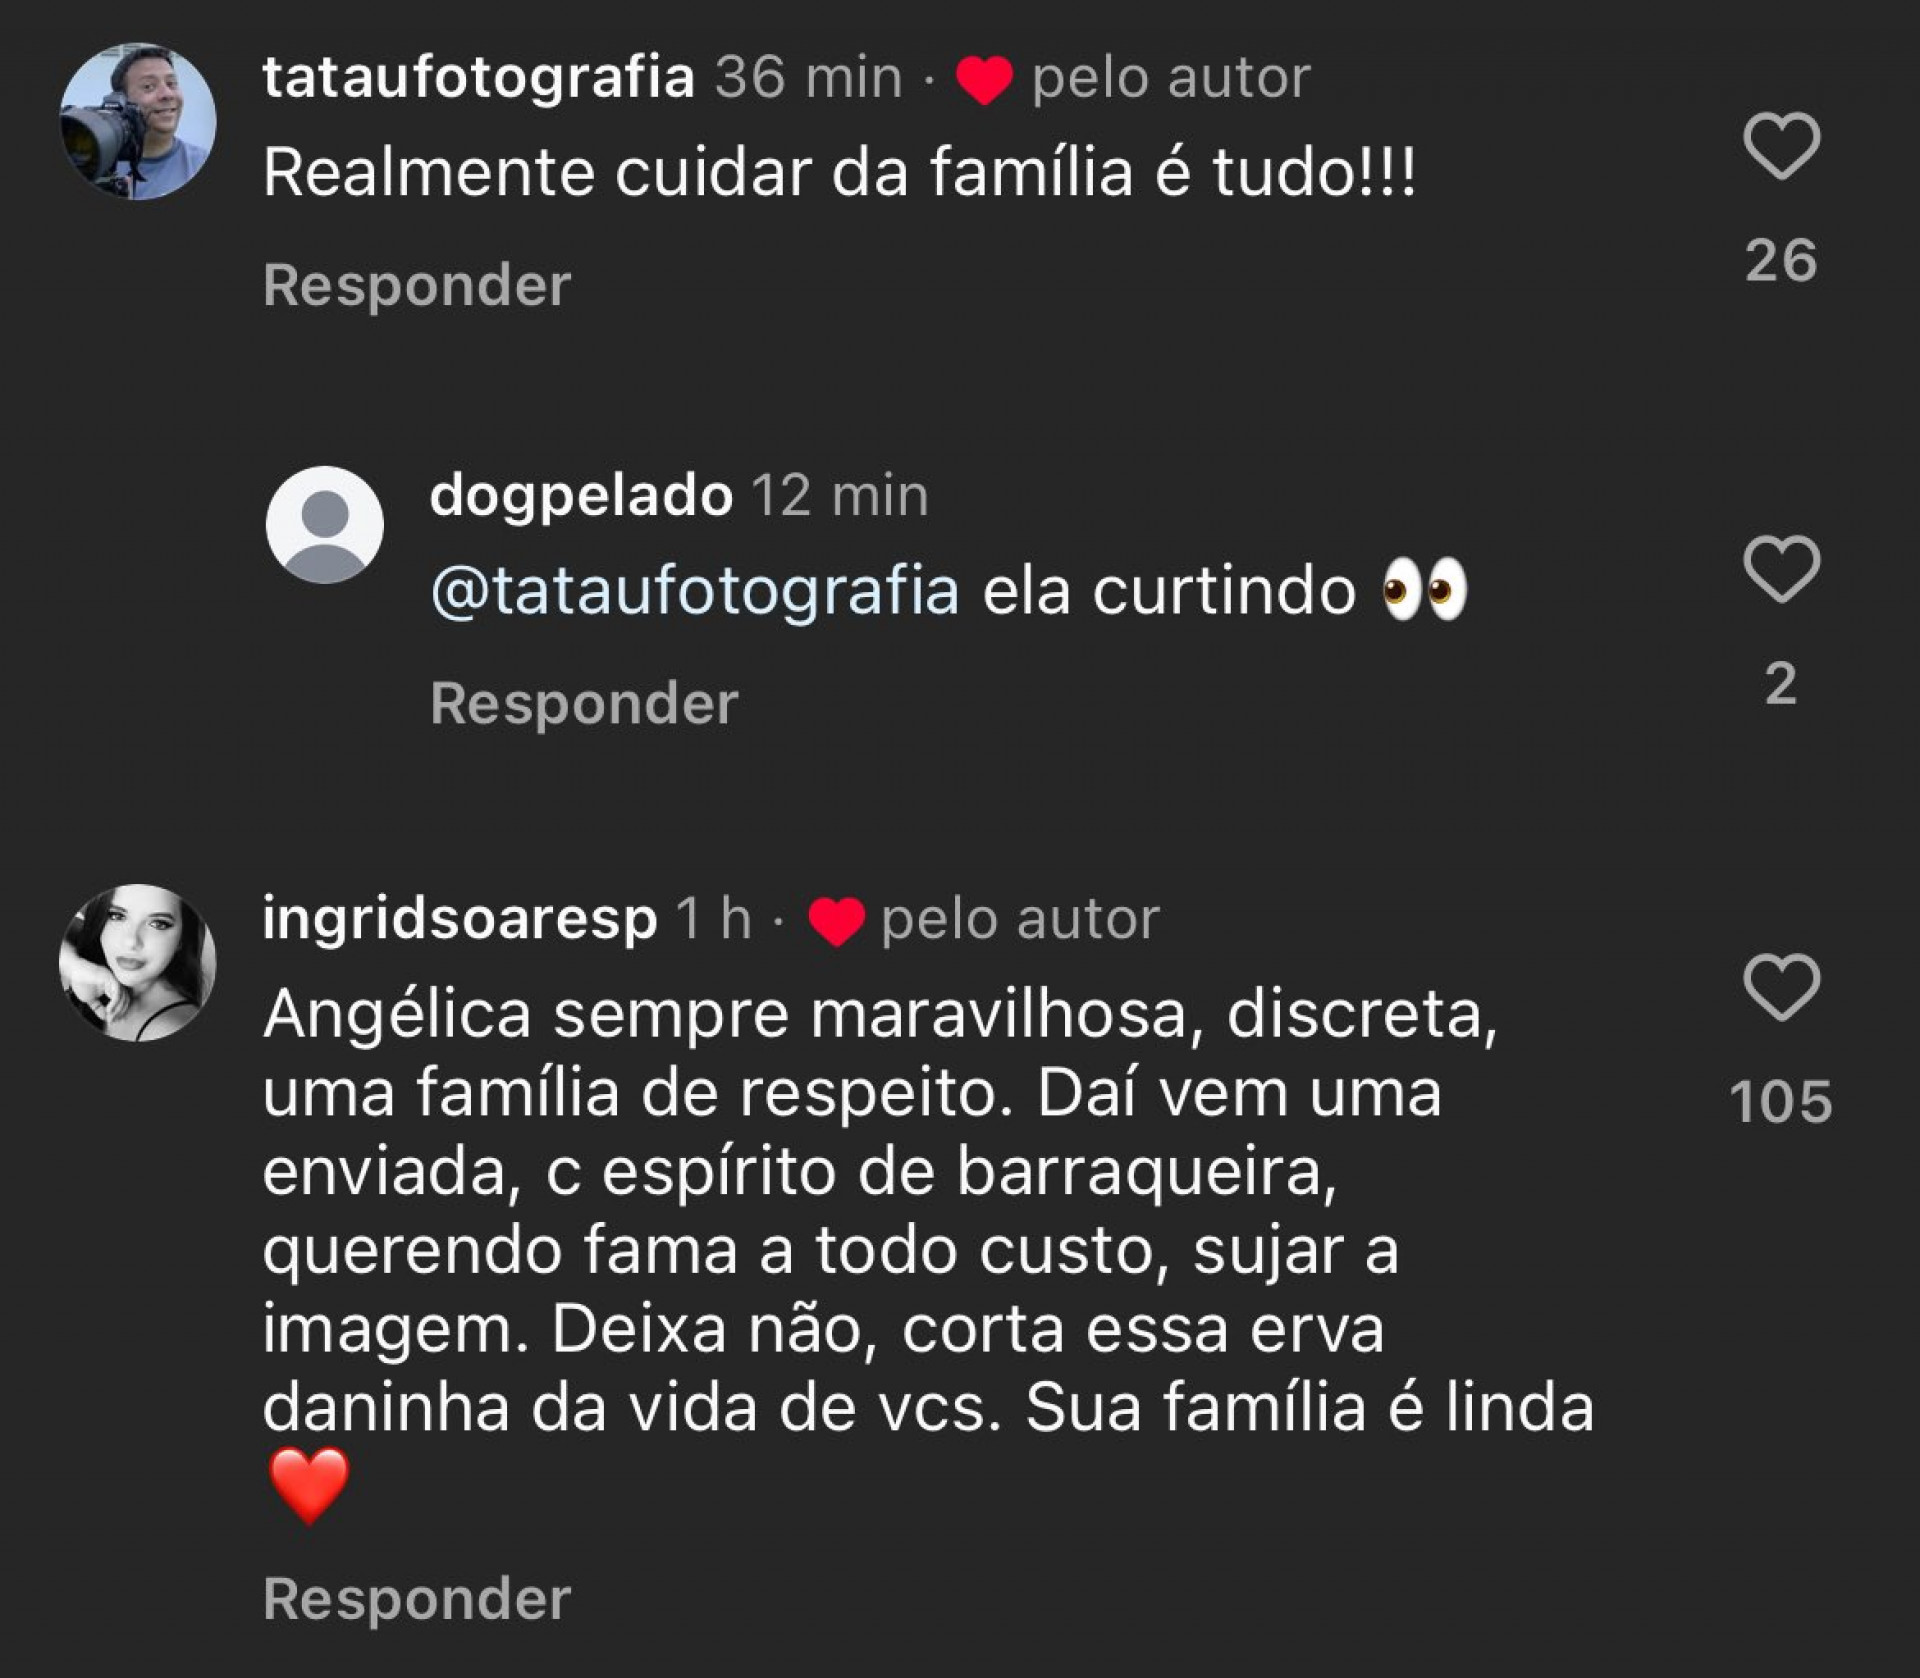Viewport: 1920px width, 1678px height.
Task: Click red author-liked heart beside tataufotografia
Action: (984, 80)
